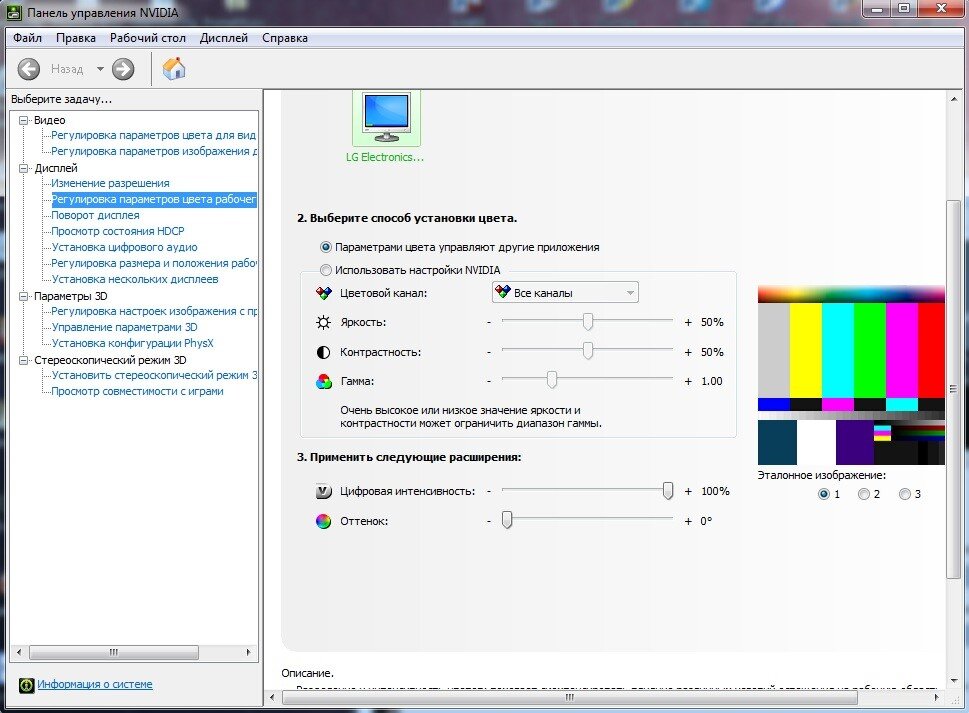Open 'Регулировка параметров цвета для видео' task

[x=153, y=135]
